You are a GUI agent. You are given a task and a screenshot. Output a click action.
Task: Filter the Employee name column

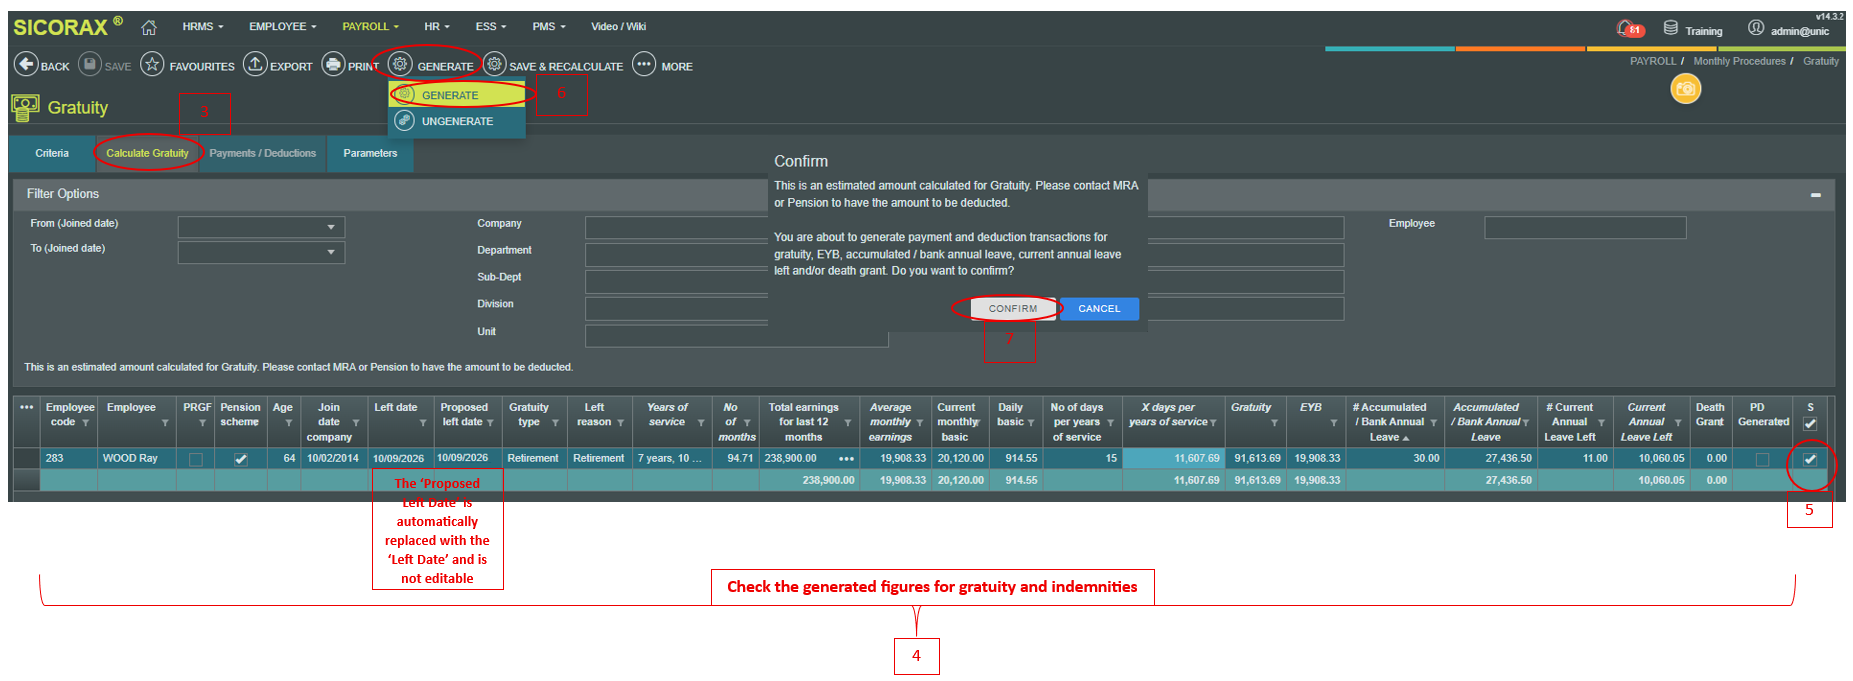click(165, 423)
